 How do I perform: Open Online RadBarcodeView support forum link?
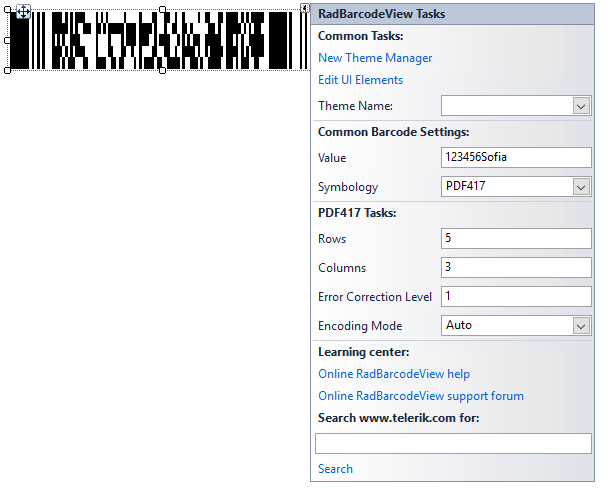[x=421, y=396]
